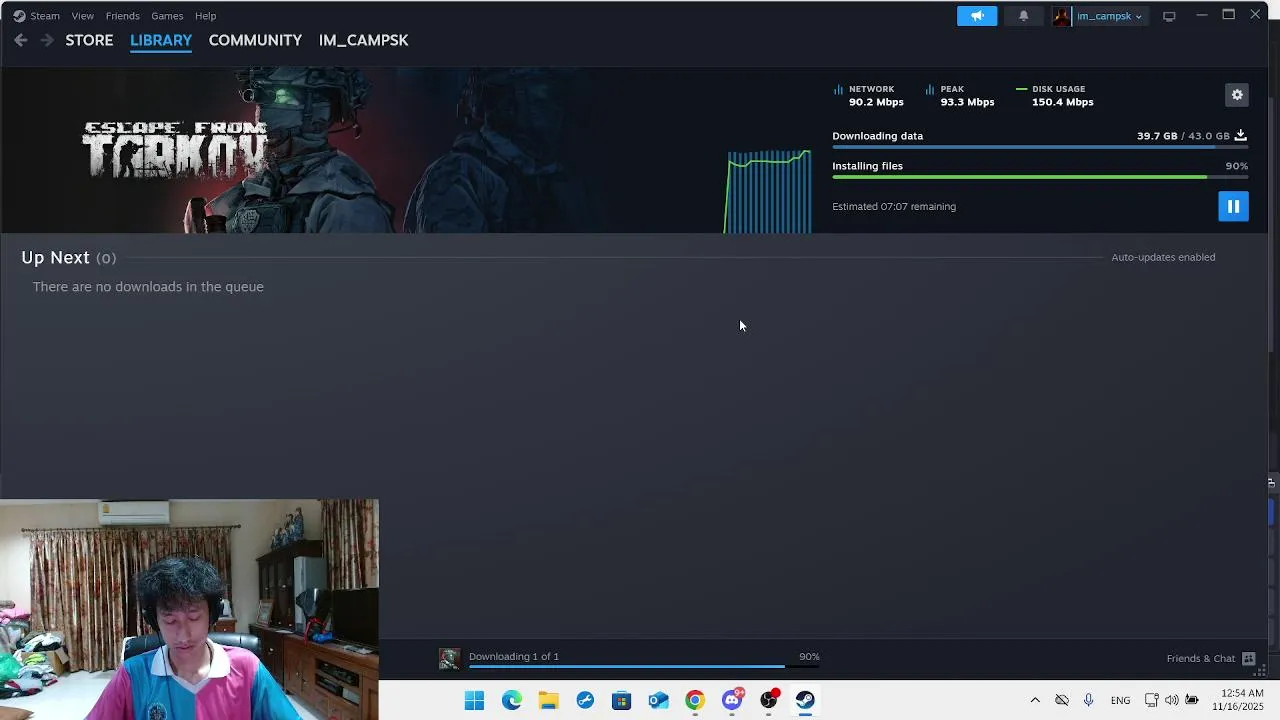This screenshot has width=1280, height=720.
Task: Click 'Estimated 07:07 remaining' text
Action: pos(894,207)
